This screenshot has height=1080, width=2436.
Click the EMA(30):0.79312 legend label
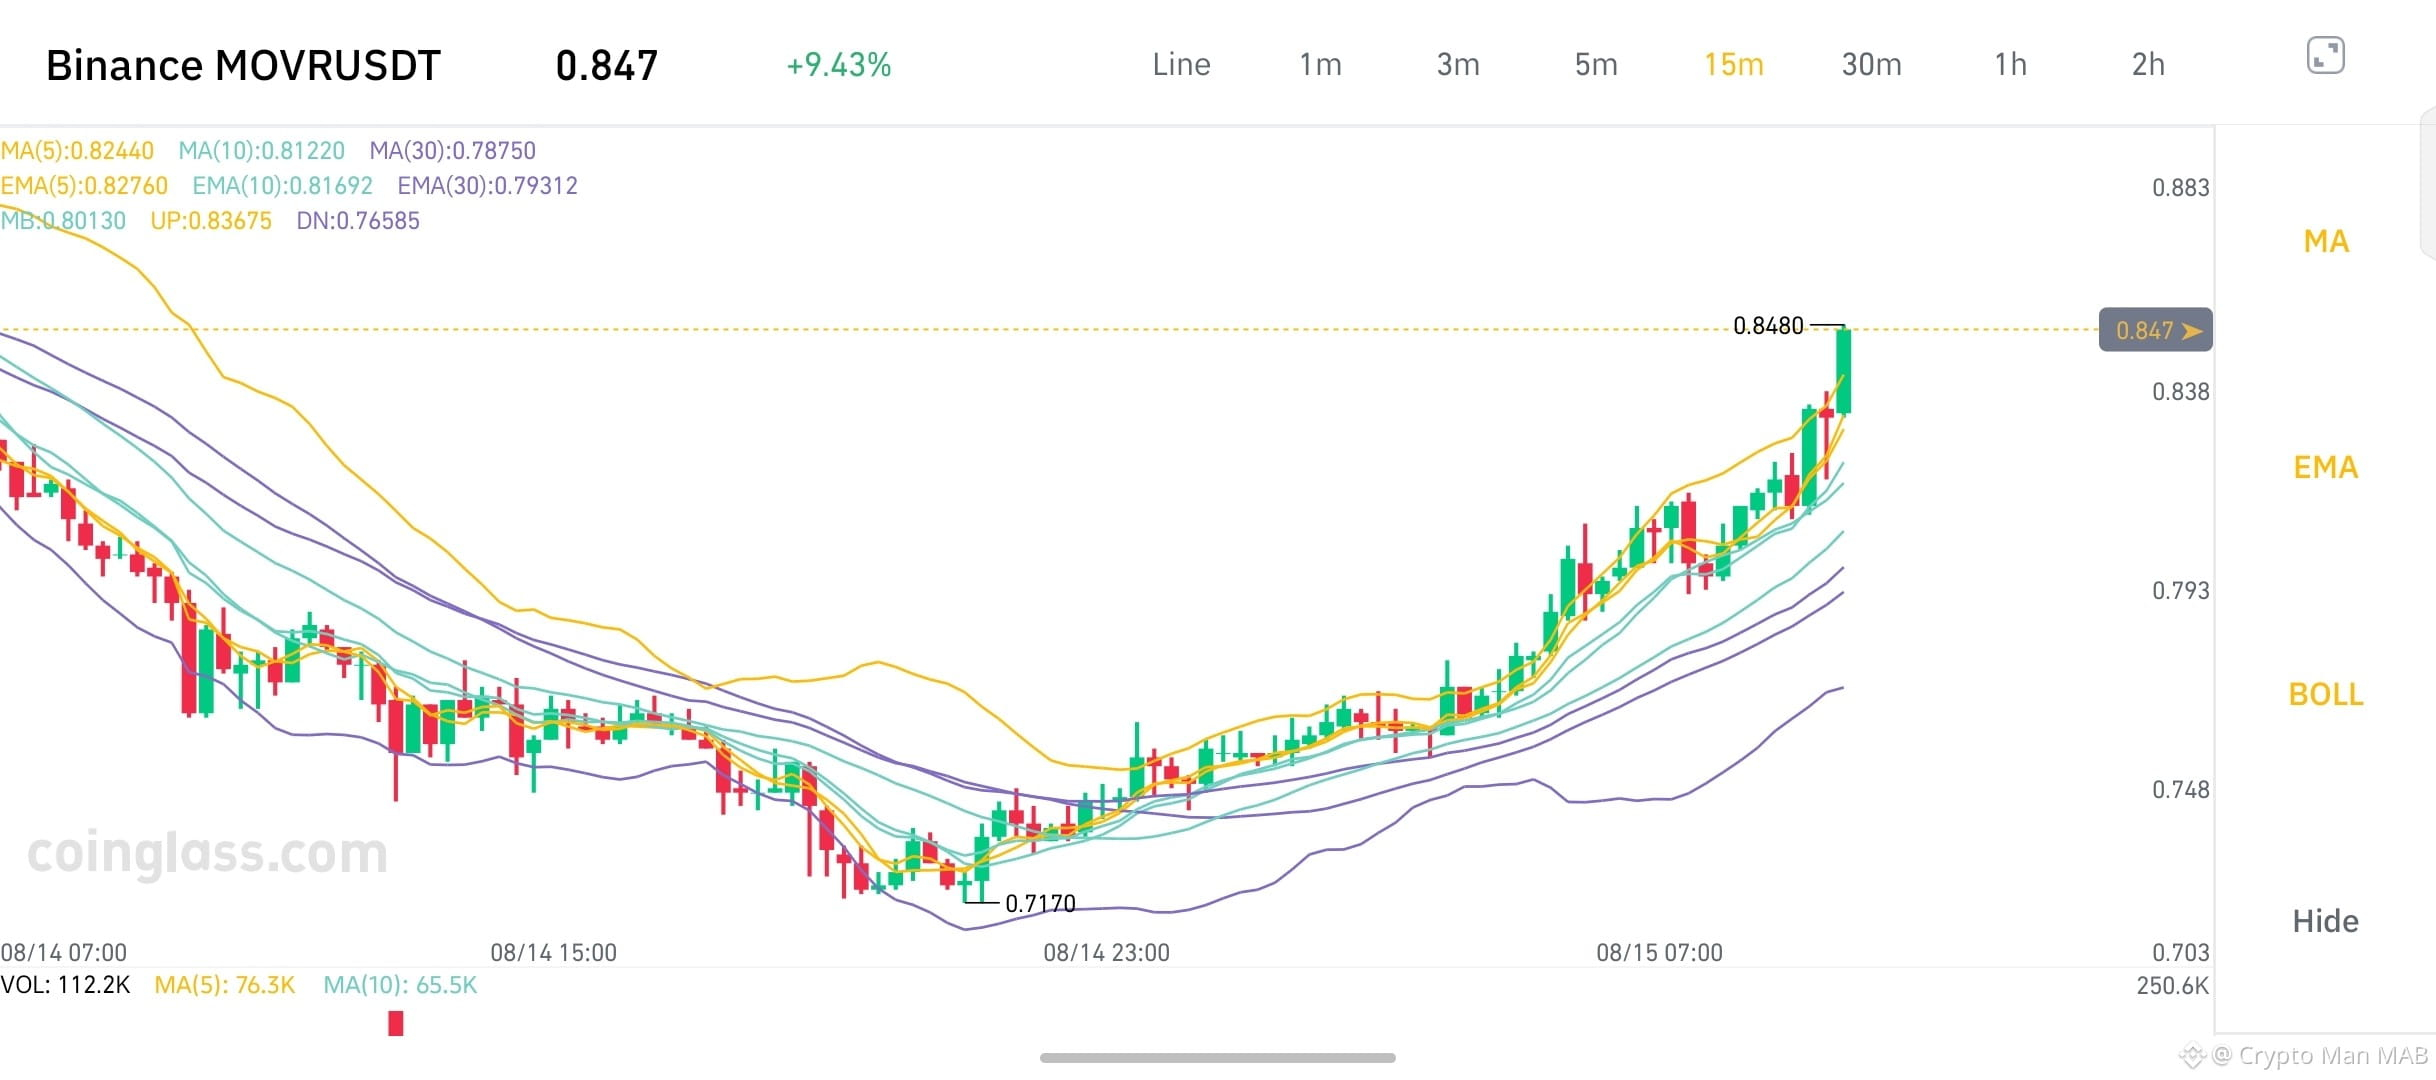click(487, 186)
